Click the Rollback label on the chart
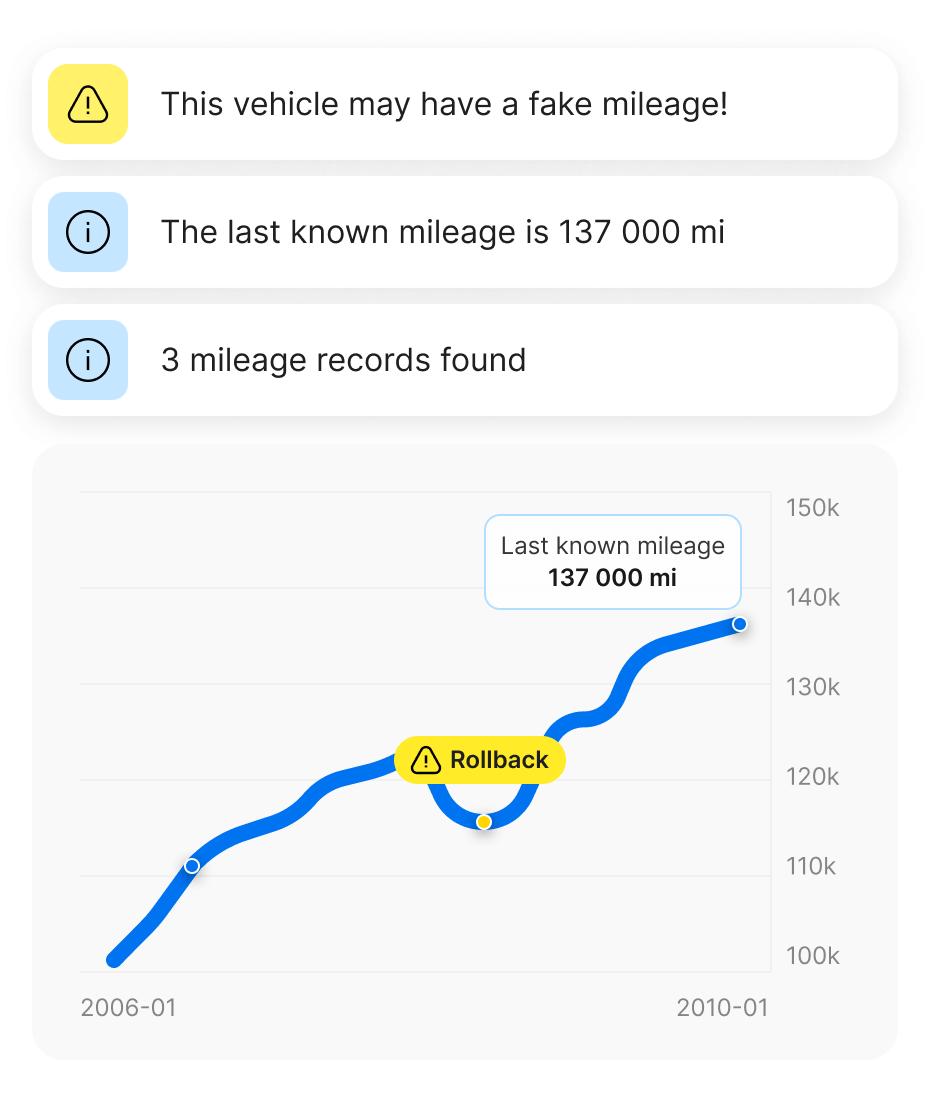930x1102 pixels. [x=499, y=760]
